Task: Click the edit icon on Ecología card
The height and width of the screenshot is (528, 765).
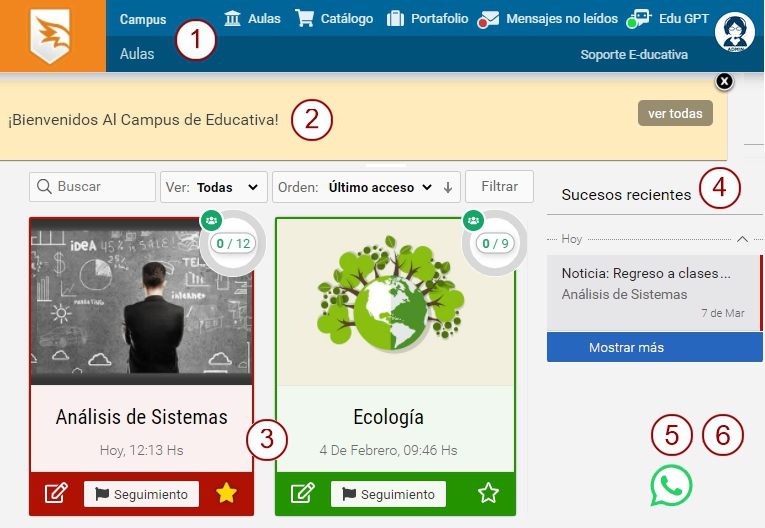Action: (303, 494)
